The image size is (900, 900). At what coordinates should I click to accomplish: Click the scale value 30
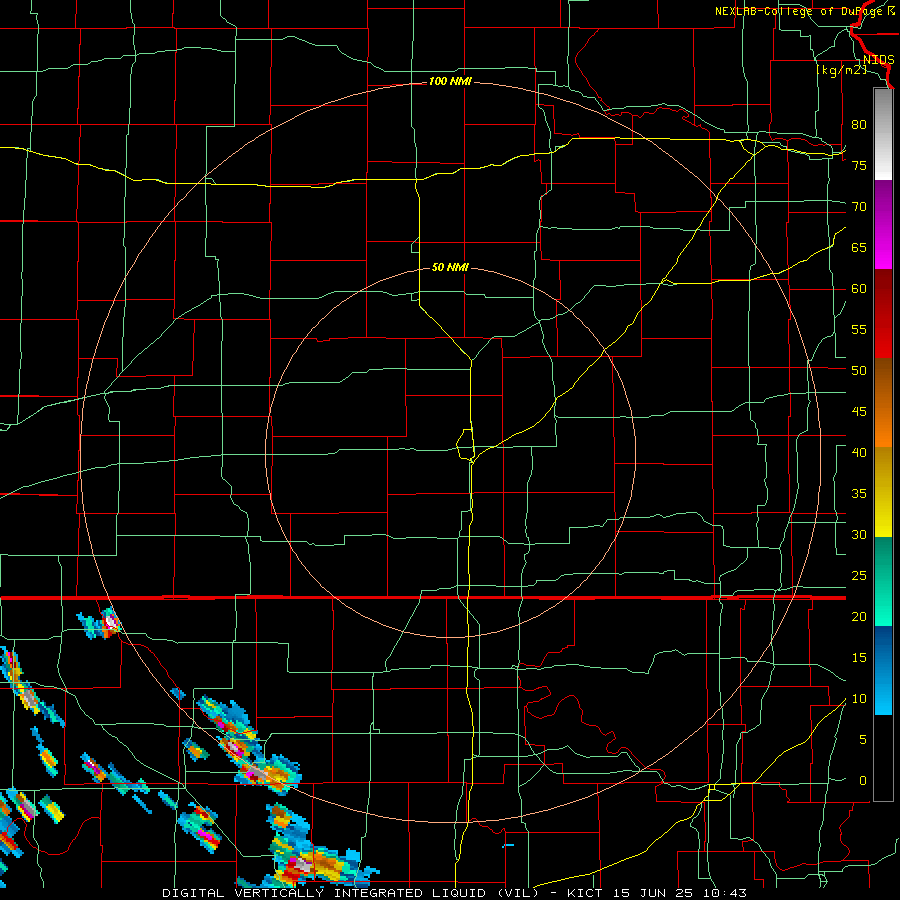coord(859,535)
